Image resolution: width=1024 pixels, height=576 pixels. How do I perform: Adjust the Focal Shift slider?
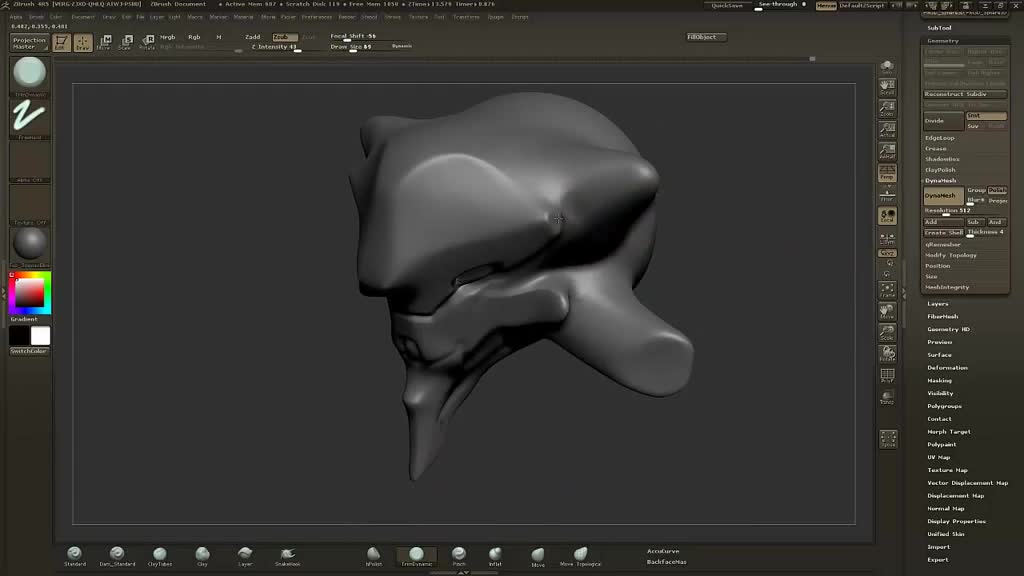[353, 37]
